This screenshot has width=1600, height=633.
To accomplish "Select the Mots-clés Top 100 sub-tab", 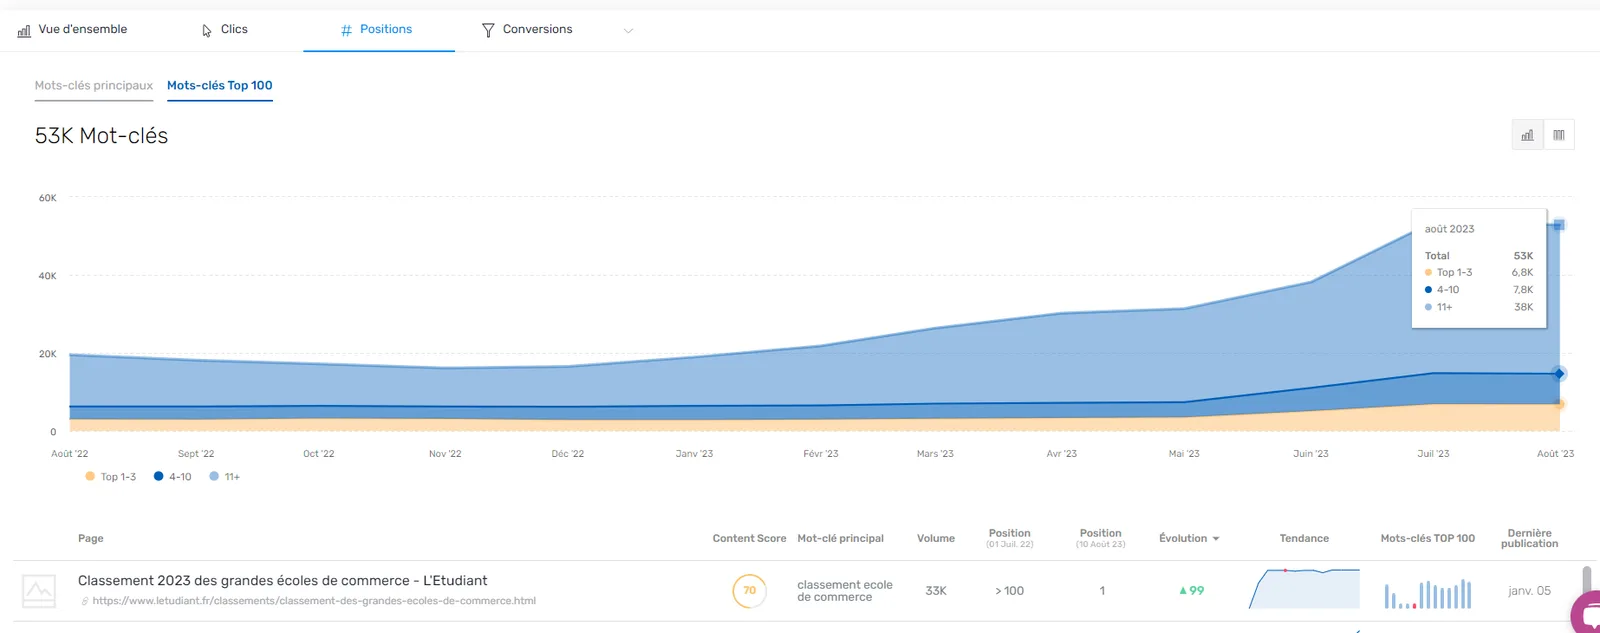I will [220, 86].
